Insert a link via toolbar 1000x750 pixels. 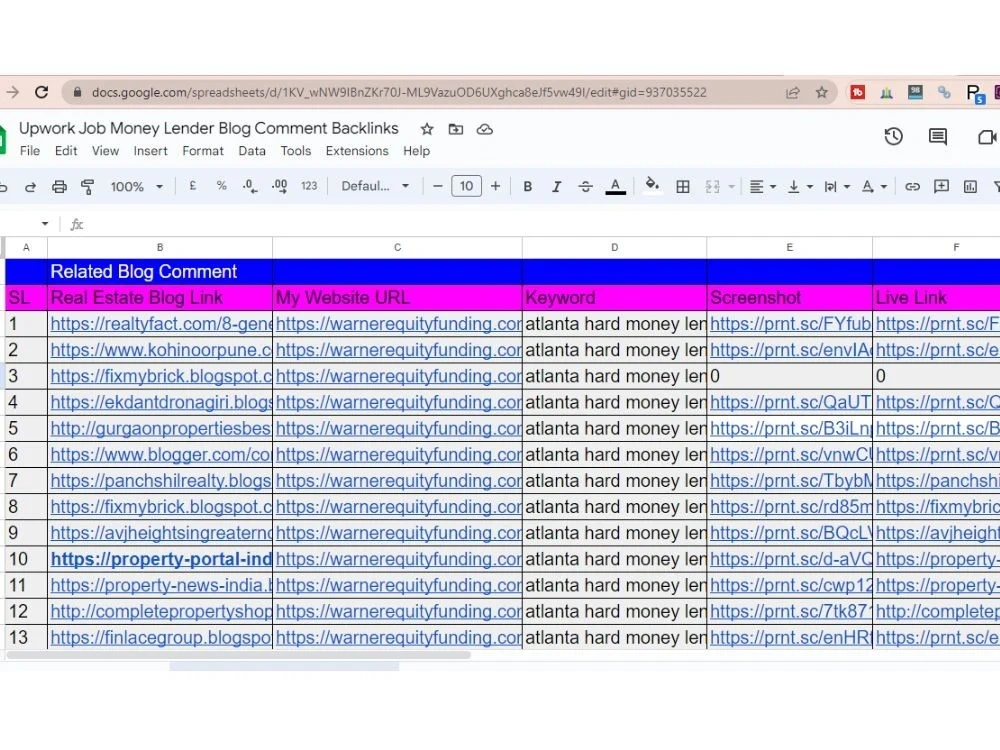[912, 186]
